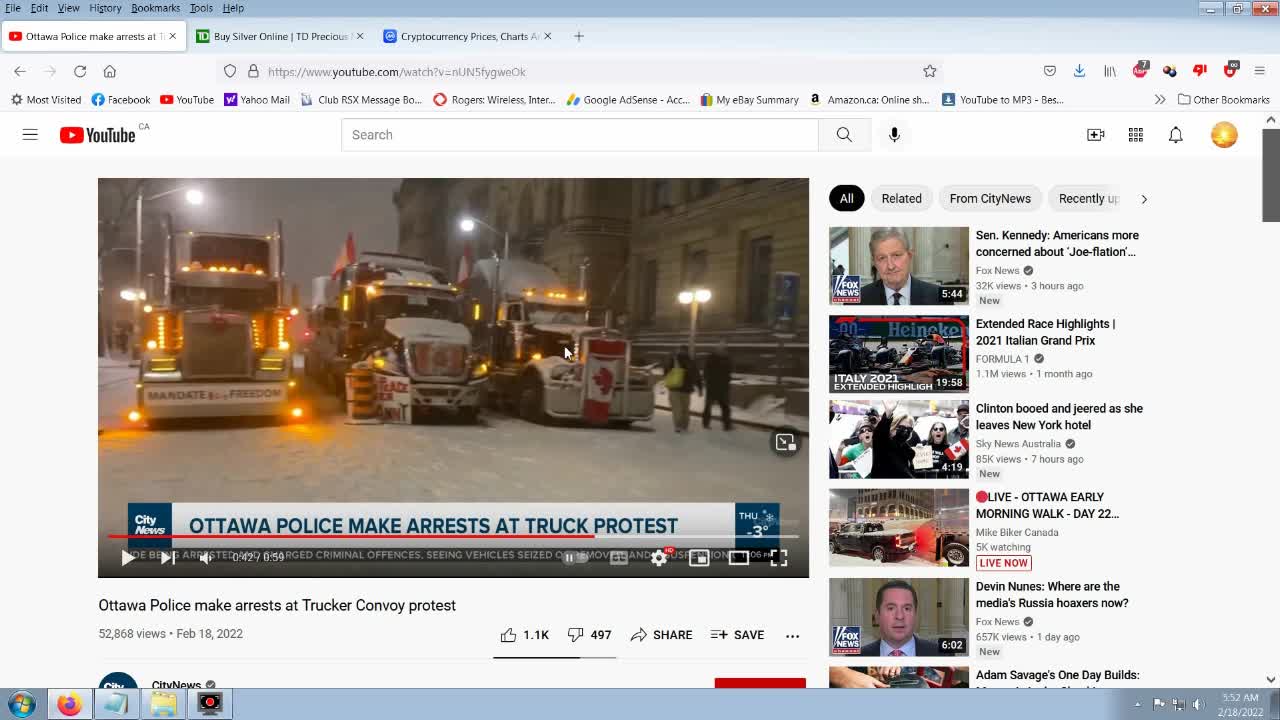Open the Create video button
The image size is (1280, 720).
point(1096,135)
